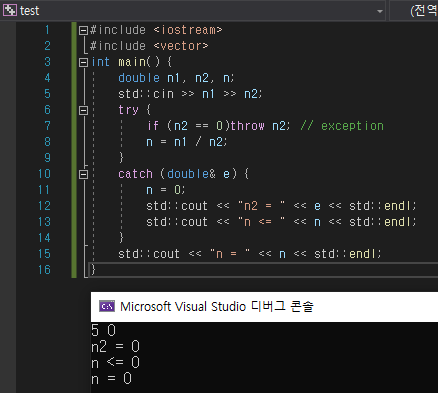Click 'n = 0;' on line 11
Screen dimensions: 438x393
point(165,190)
